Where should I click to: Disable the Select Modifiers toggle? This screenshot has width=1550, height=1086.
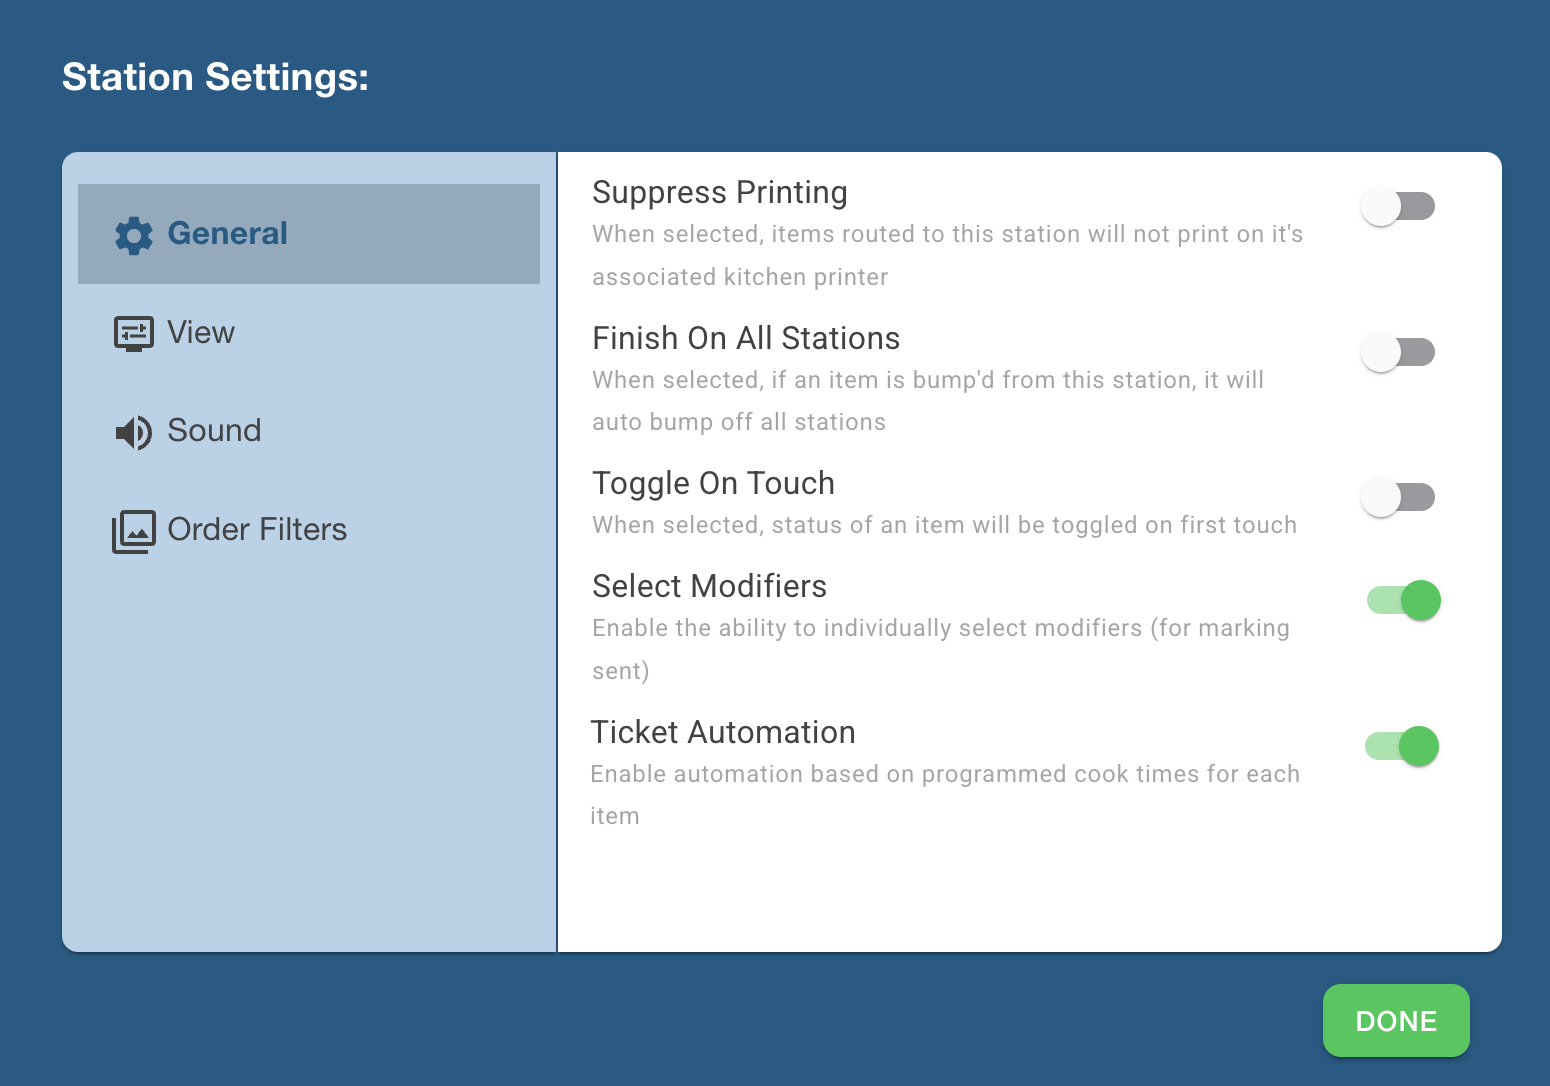(x=1404, y=600)
